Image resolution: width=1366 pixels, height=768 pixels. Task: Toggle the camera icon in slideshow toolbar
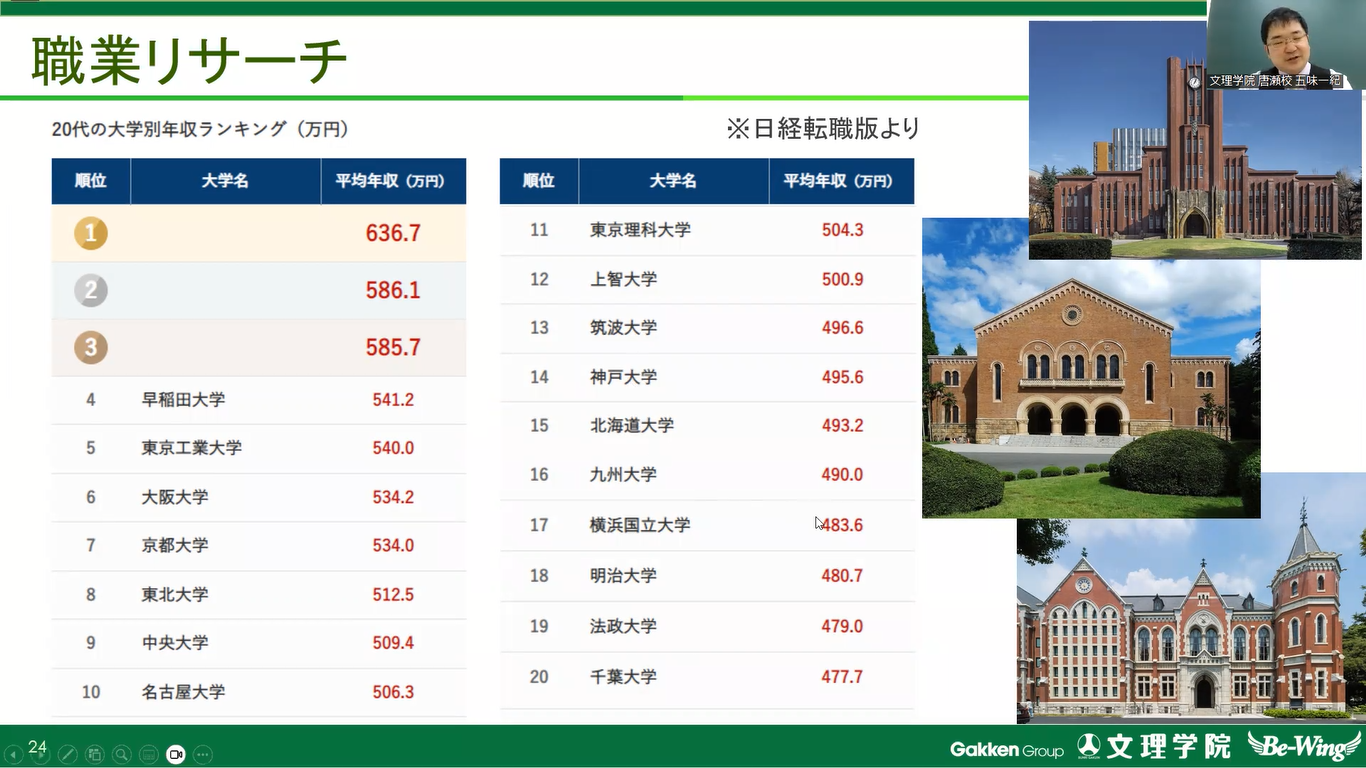pyautogui.click(x=175, y=755)
